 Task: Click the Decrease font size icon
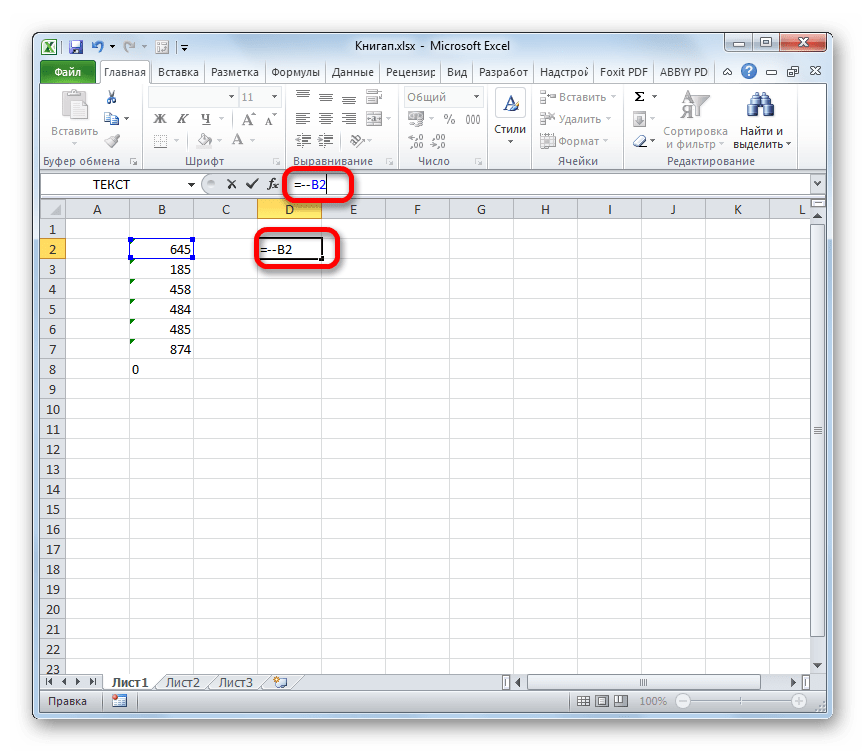click(x=271, y=119)
